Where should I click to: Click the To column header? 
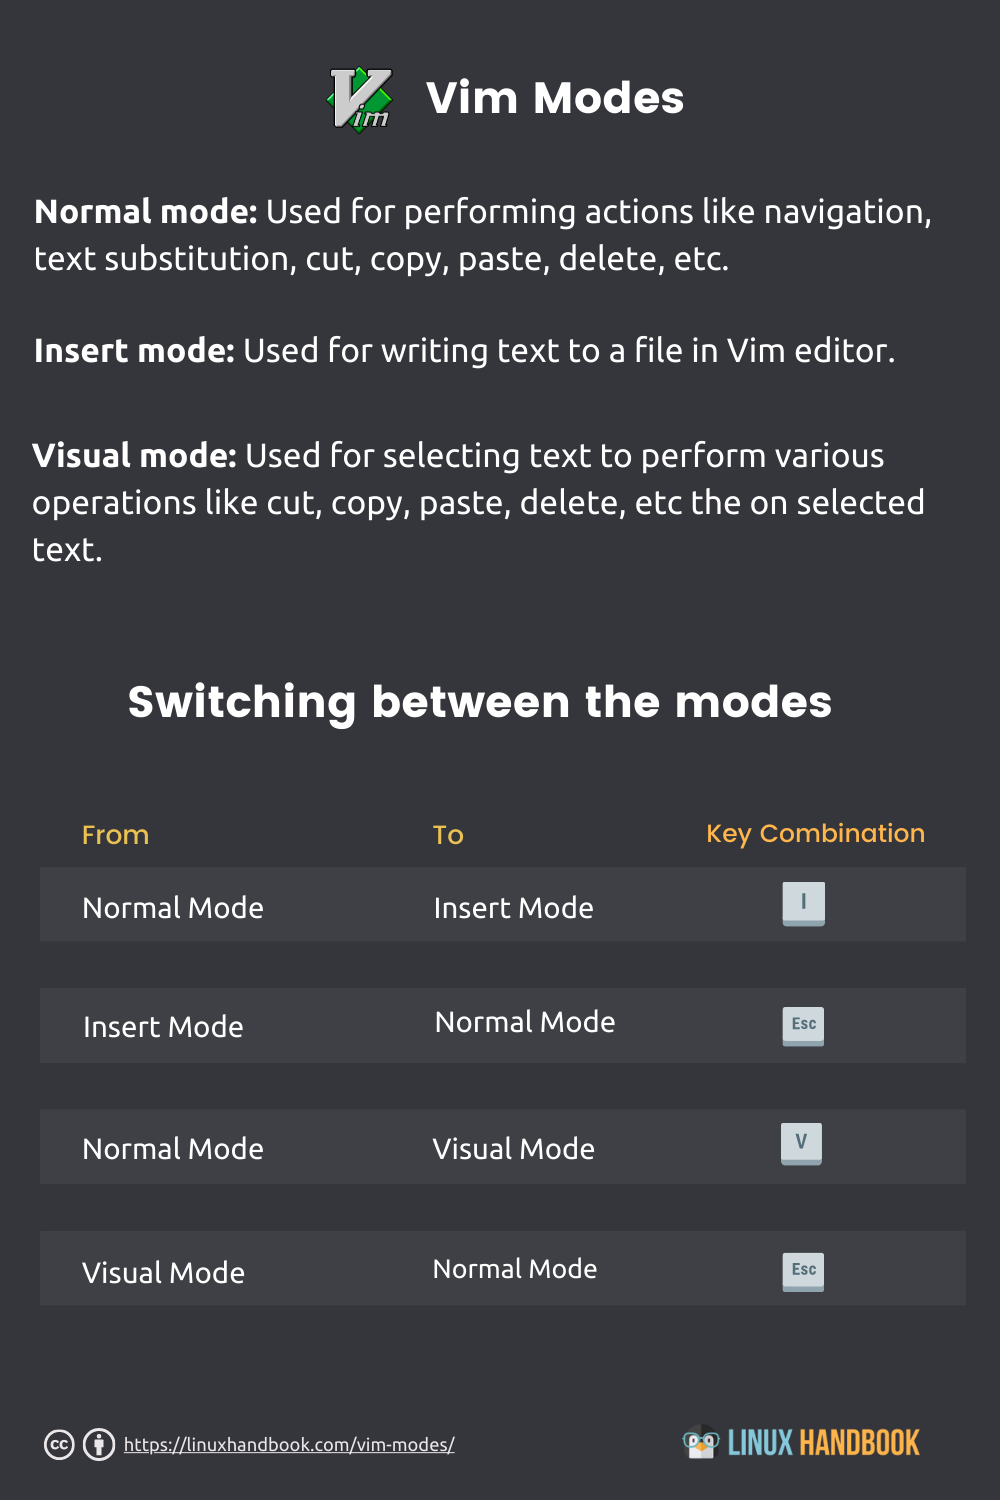[x=448, y=835]
